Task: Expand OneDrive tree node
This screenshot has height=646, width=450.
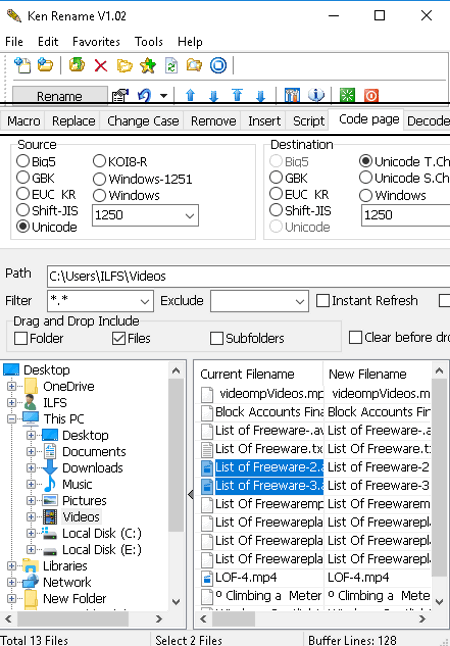Action: (12, 386)
